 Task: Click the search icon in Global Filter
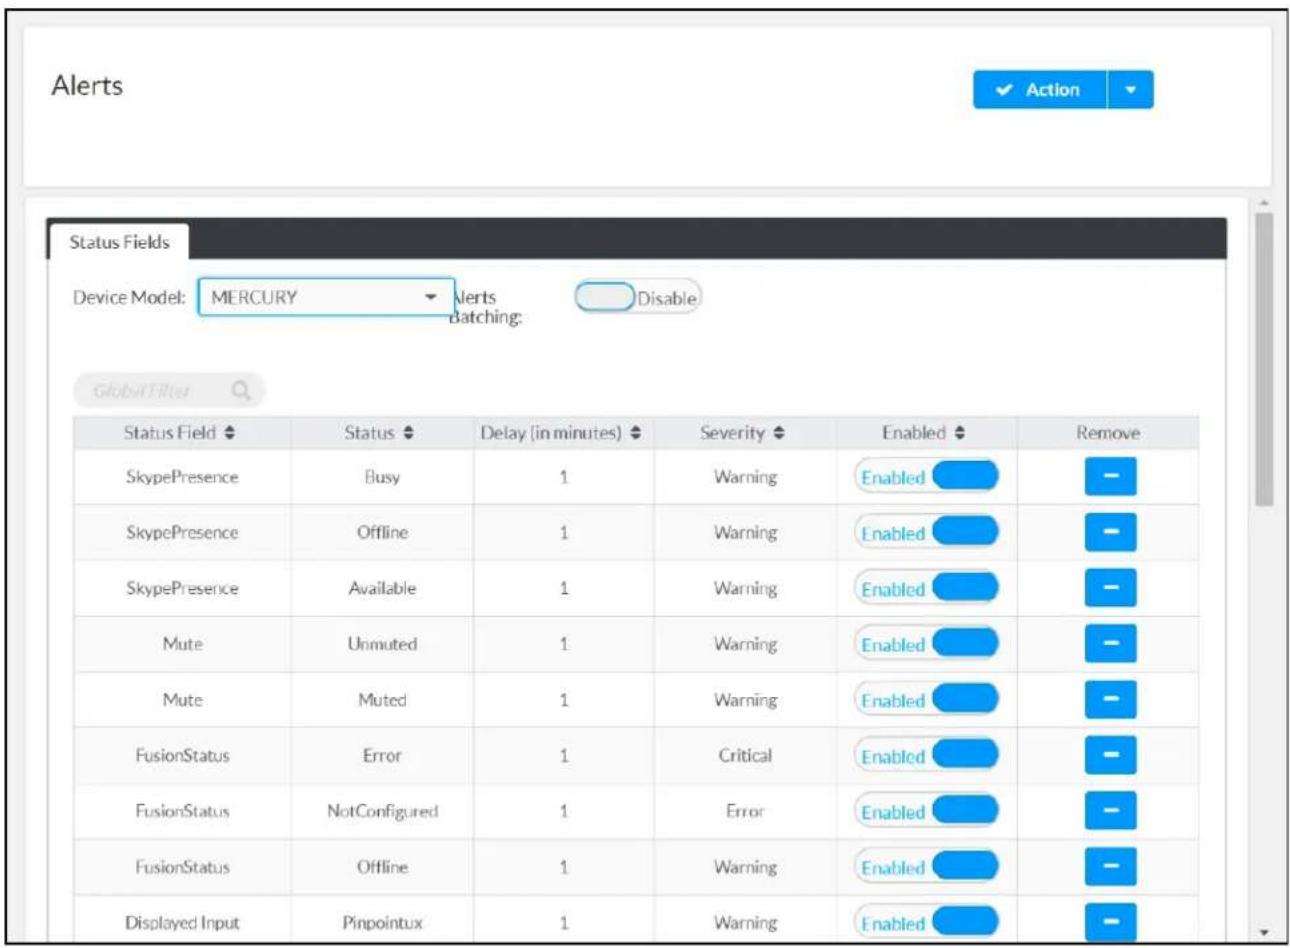[240, 391]
